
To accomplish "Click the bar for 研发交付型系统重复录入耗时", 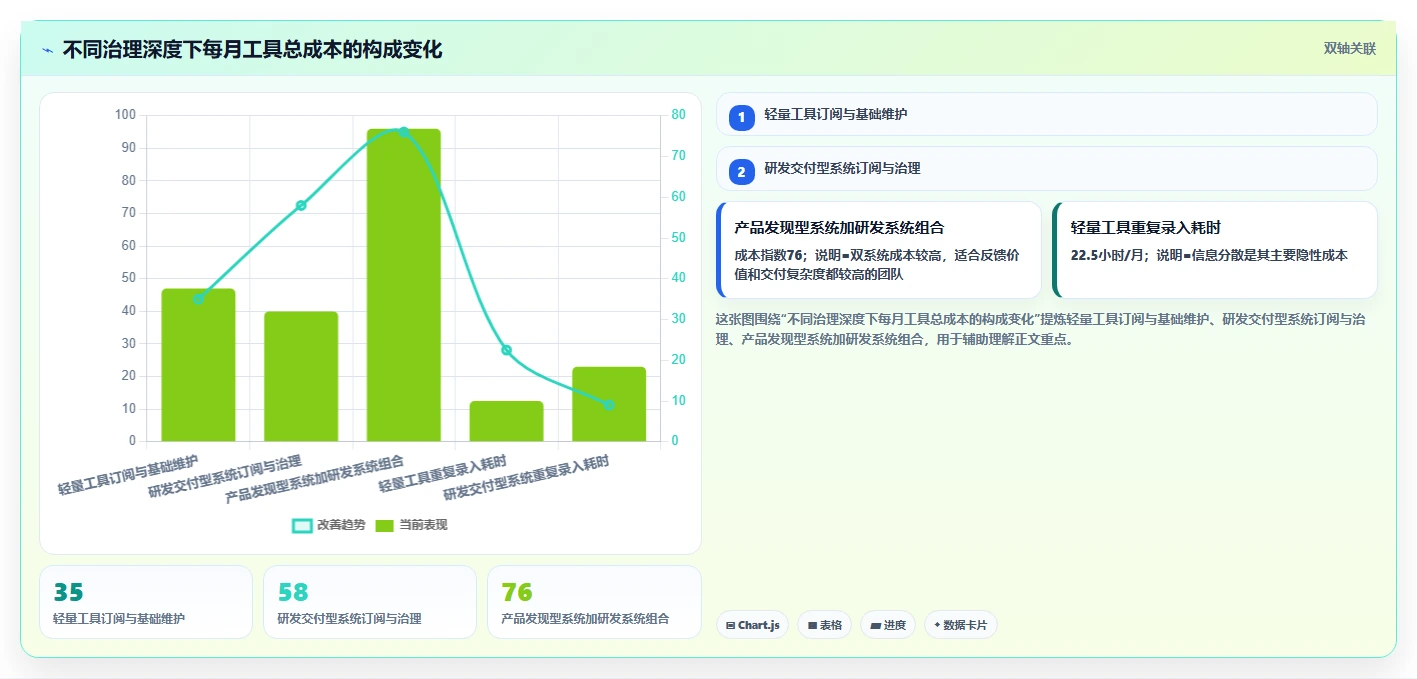I will (609, 404).
